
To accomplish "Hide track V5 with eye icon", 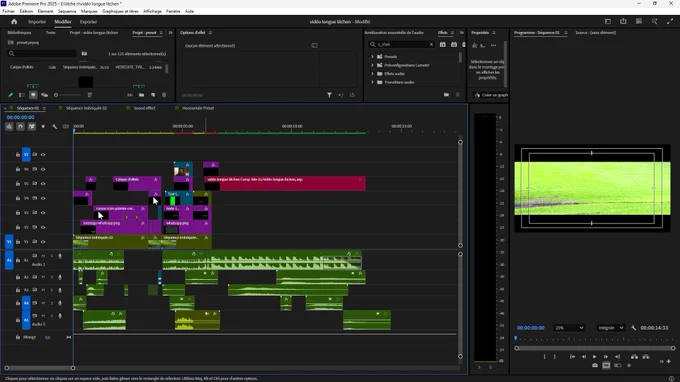I will tap(43, 183).
